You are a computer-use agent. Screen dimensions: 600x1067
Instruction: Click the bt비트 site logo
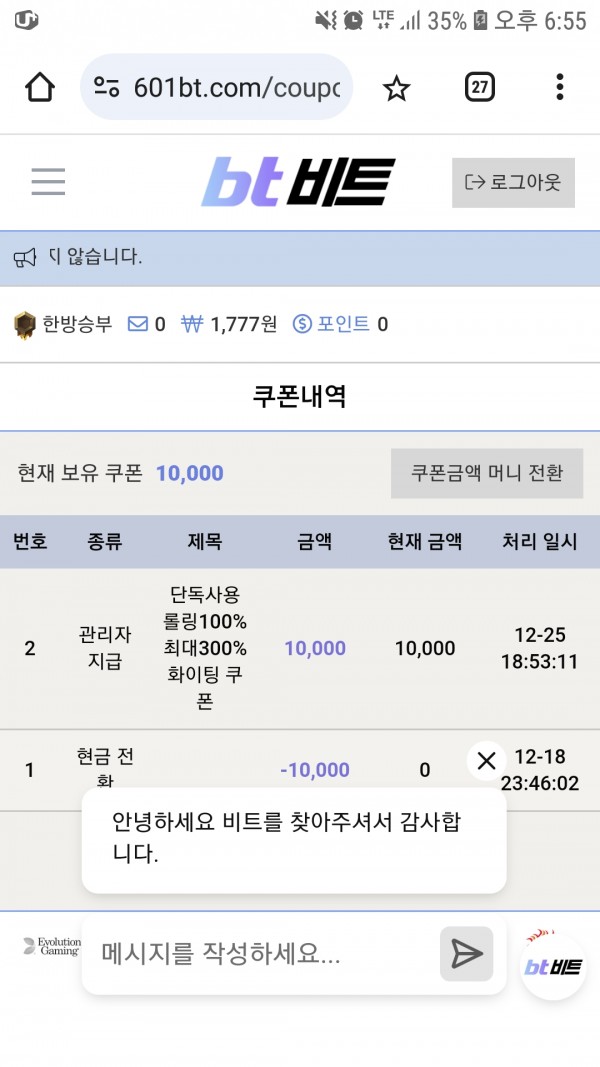[x=299, y=182]
